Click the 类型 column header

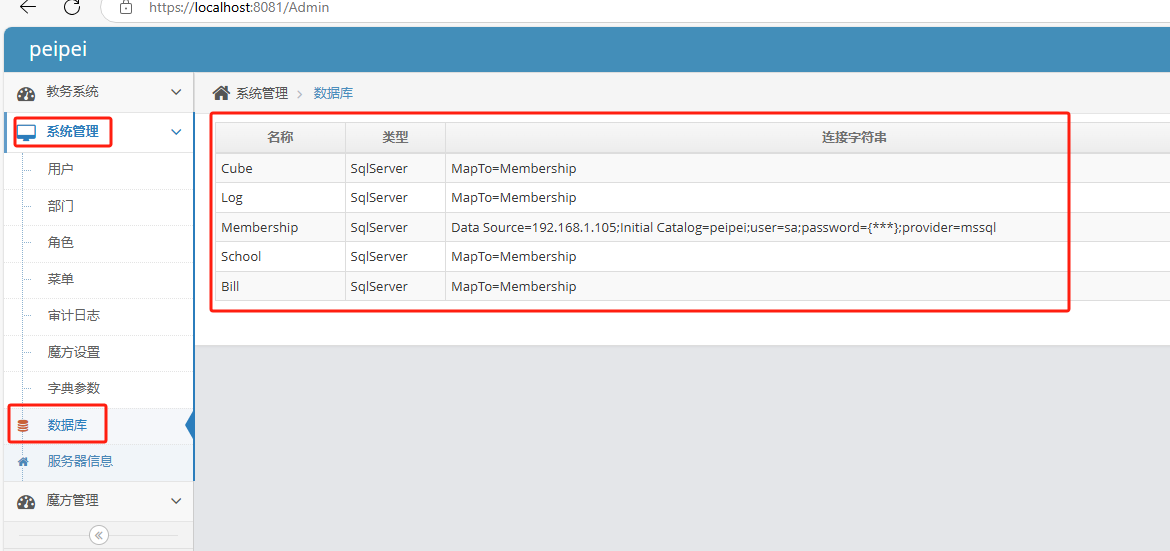(395, 138)
